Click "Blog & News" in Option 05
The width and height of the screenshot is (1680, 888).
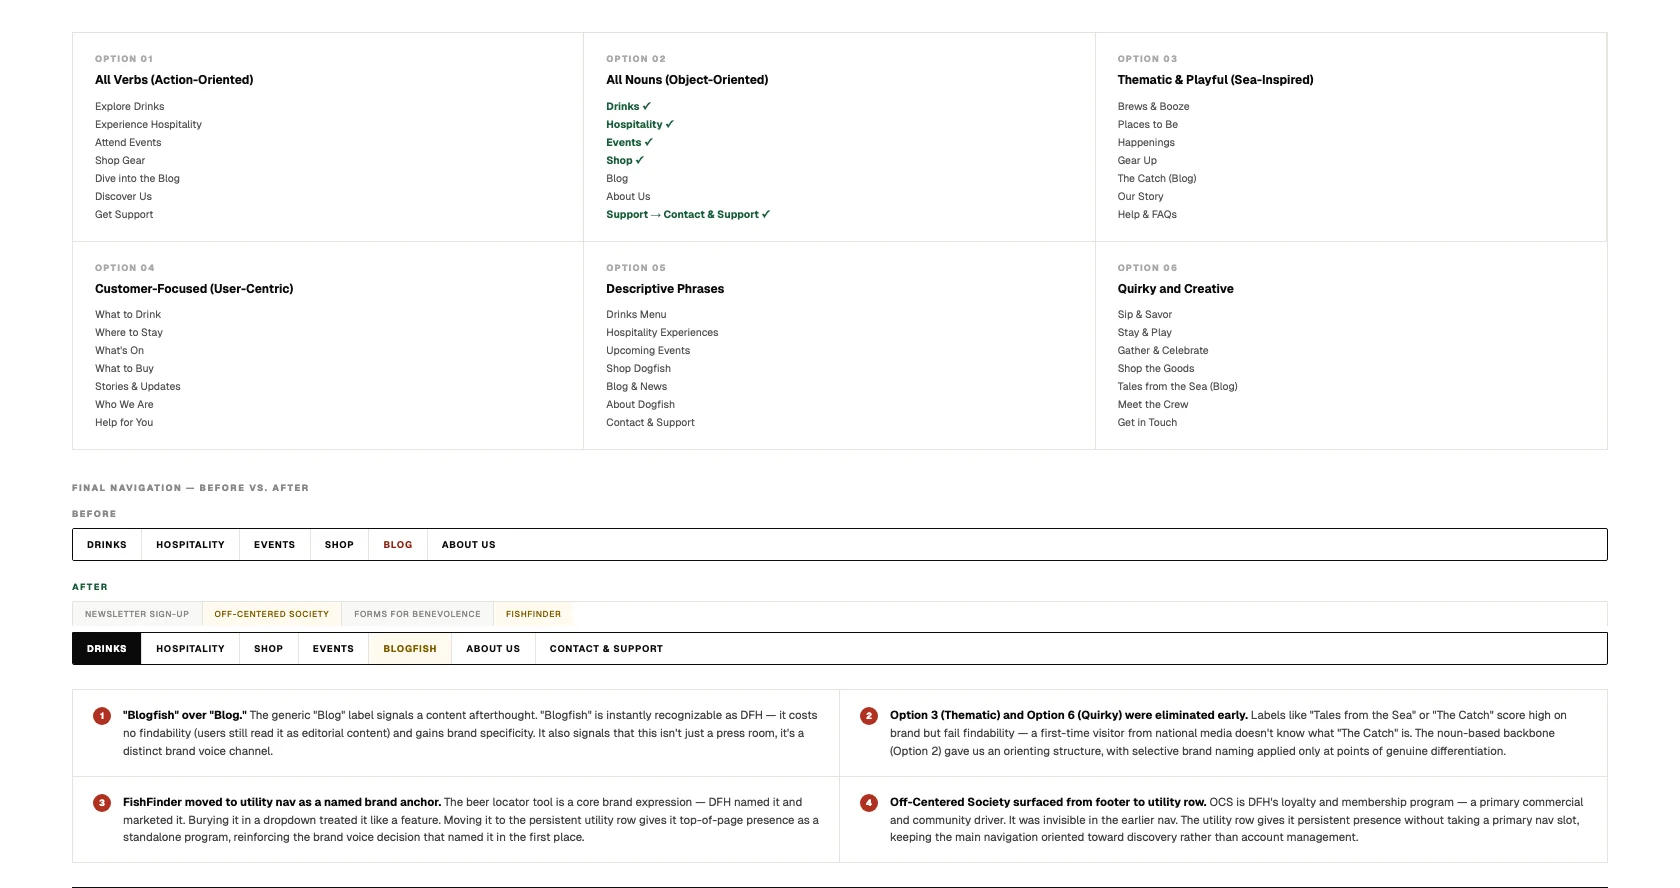tap(636, 387)
